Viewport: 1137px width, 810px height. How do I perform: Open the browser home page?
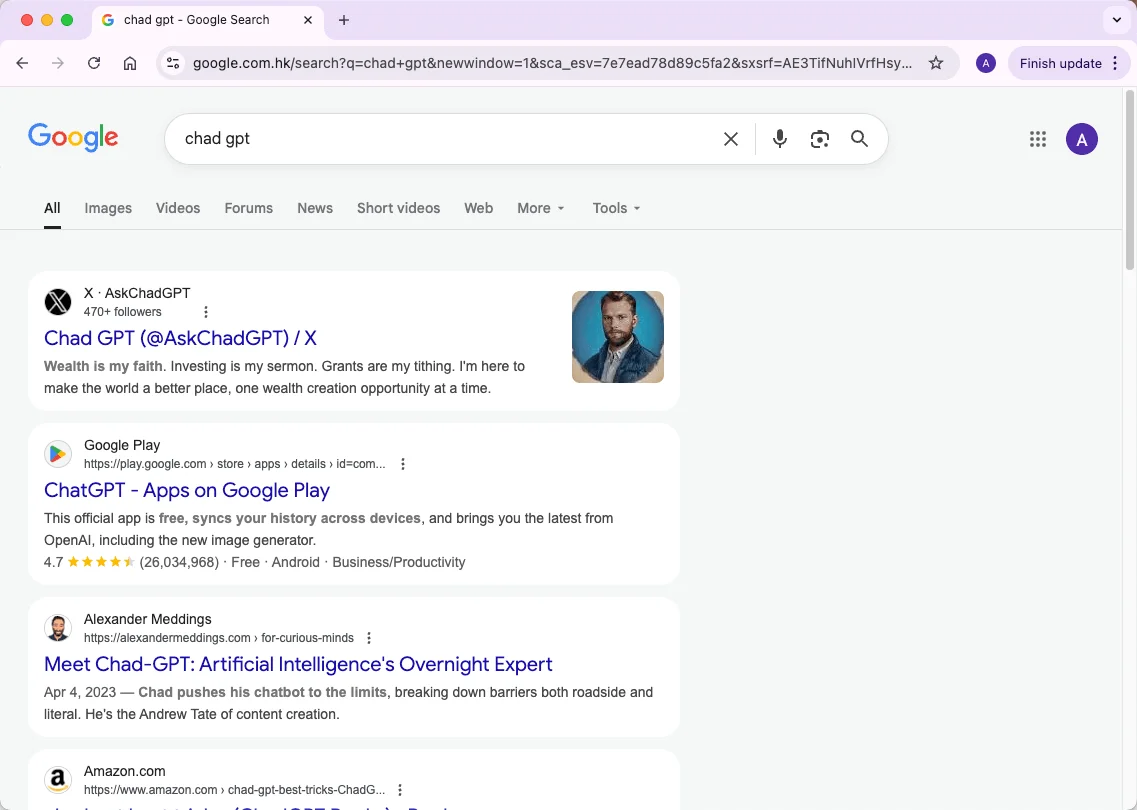coord(130,63)
